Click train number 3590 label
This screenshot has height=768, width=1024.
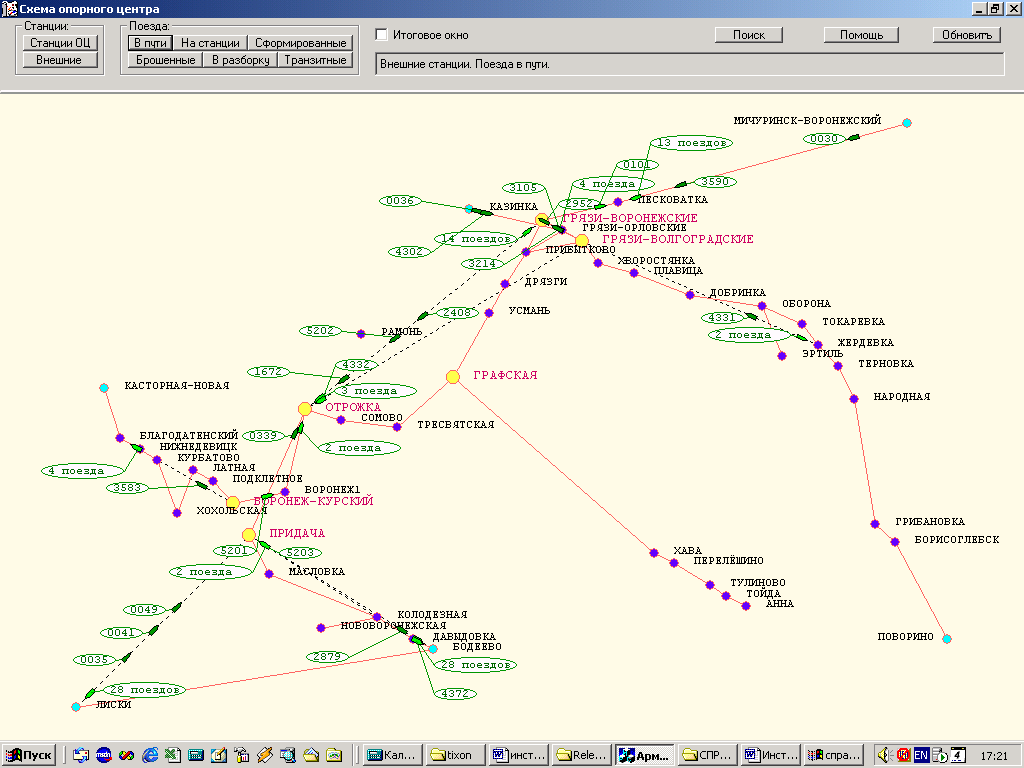715,181
